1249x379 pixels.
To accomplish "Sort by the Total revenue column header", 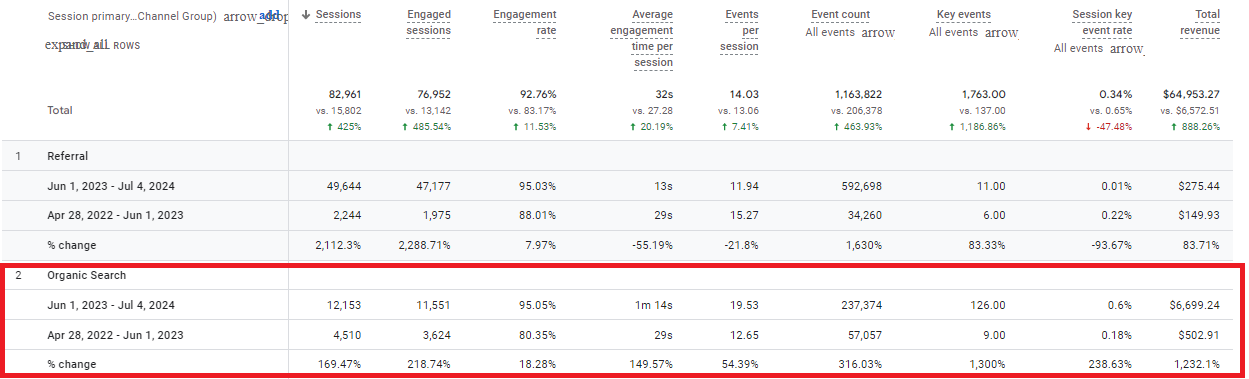I will 1207,22.
